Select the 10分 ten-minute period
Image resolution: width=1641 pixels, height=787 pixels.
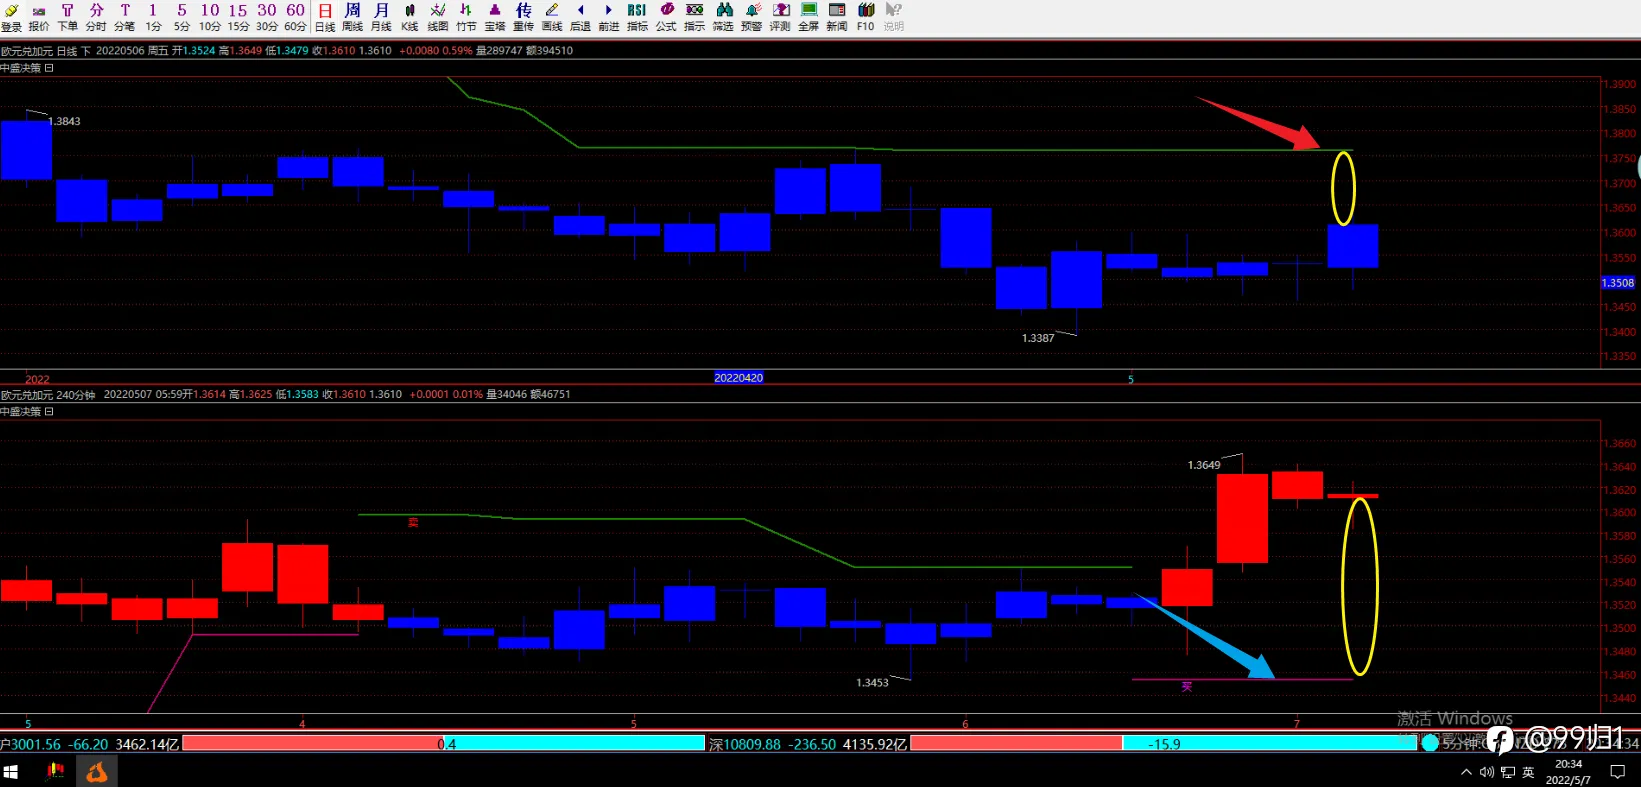click(x=210, y=17)
